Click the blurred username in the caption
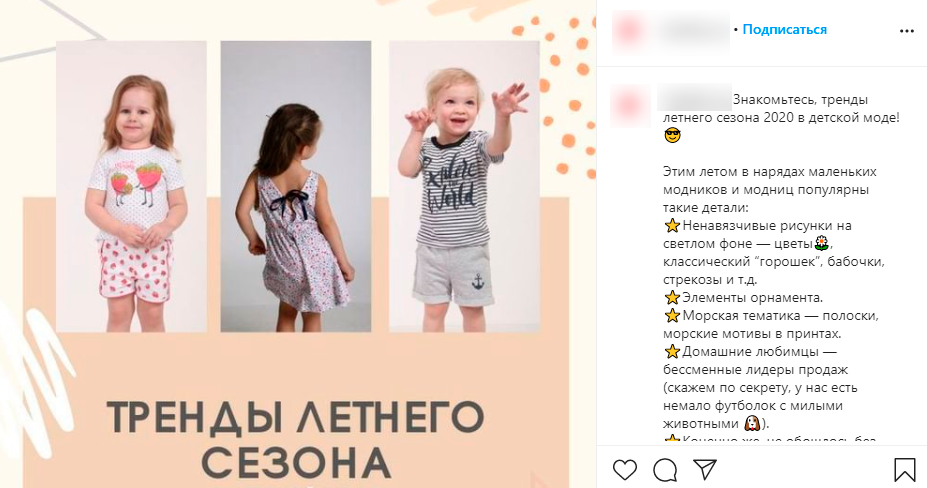 (695, 98)
